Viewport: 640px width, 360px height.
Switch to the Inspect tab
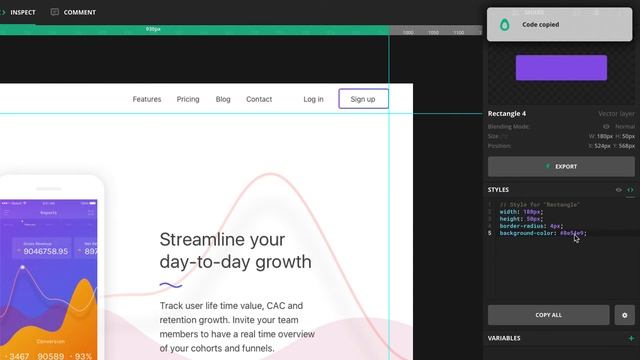pos(22,12)
